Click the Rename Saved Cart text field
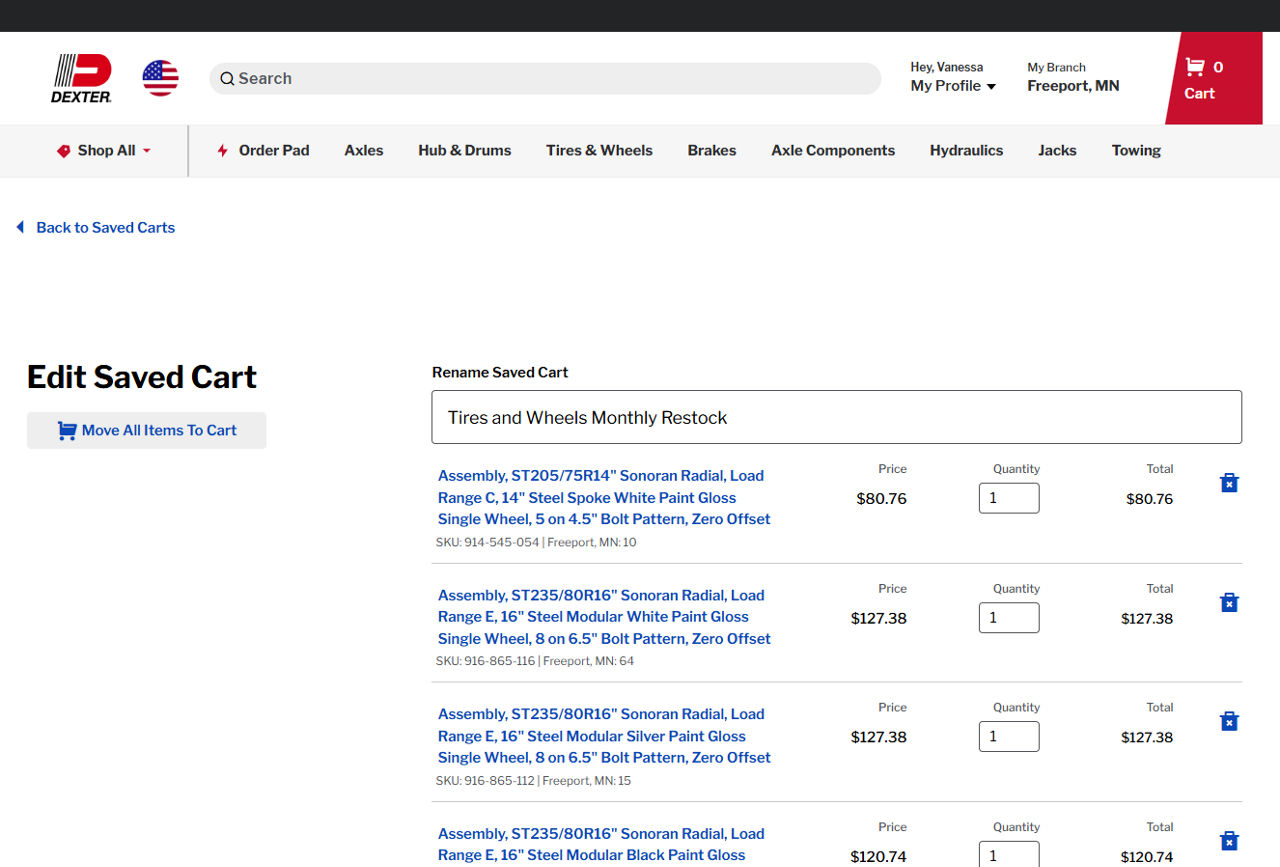The image size is (1280, 867). click(837, 417)
